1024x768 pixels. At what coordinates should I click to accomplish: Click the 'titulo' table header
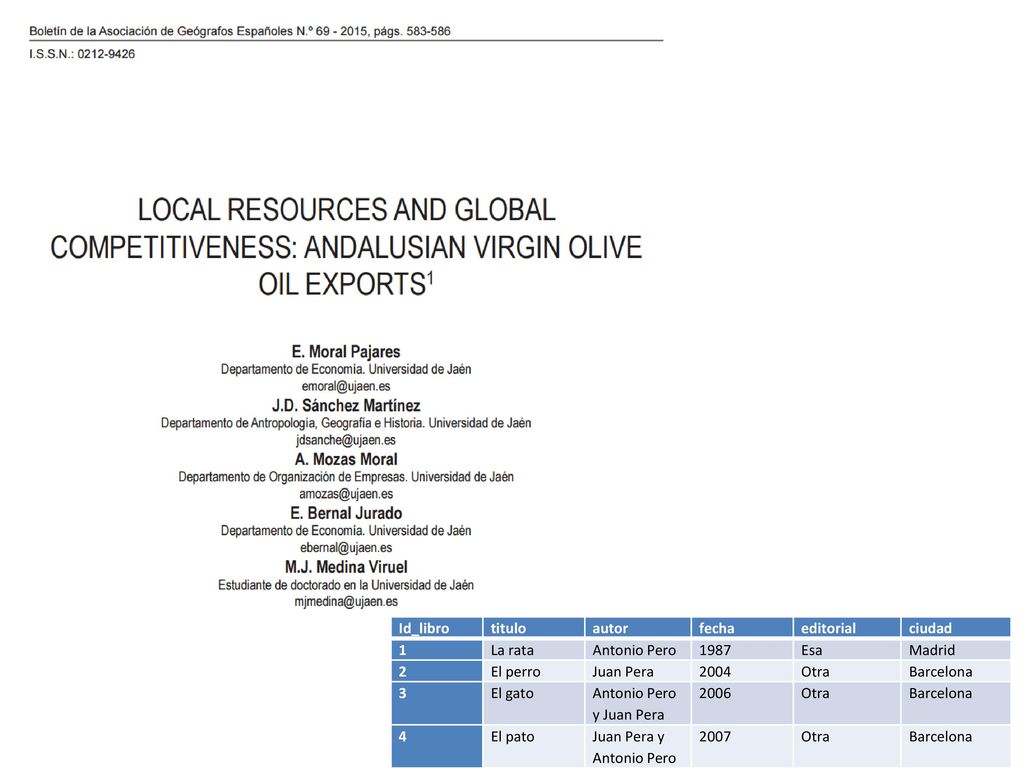534,628
